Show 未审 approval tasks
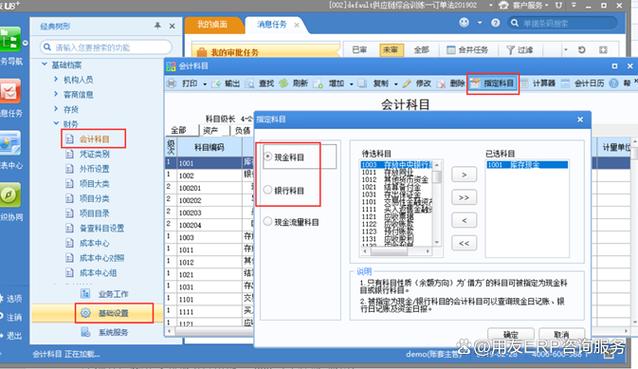Image resolution: width=638 pixels, height=369 pixels. (x=391, y=50)
